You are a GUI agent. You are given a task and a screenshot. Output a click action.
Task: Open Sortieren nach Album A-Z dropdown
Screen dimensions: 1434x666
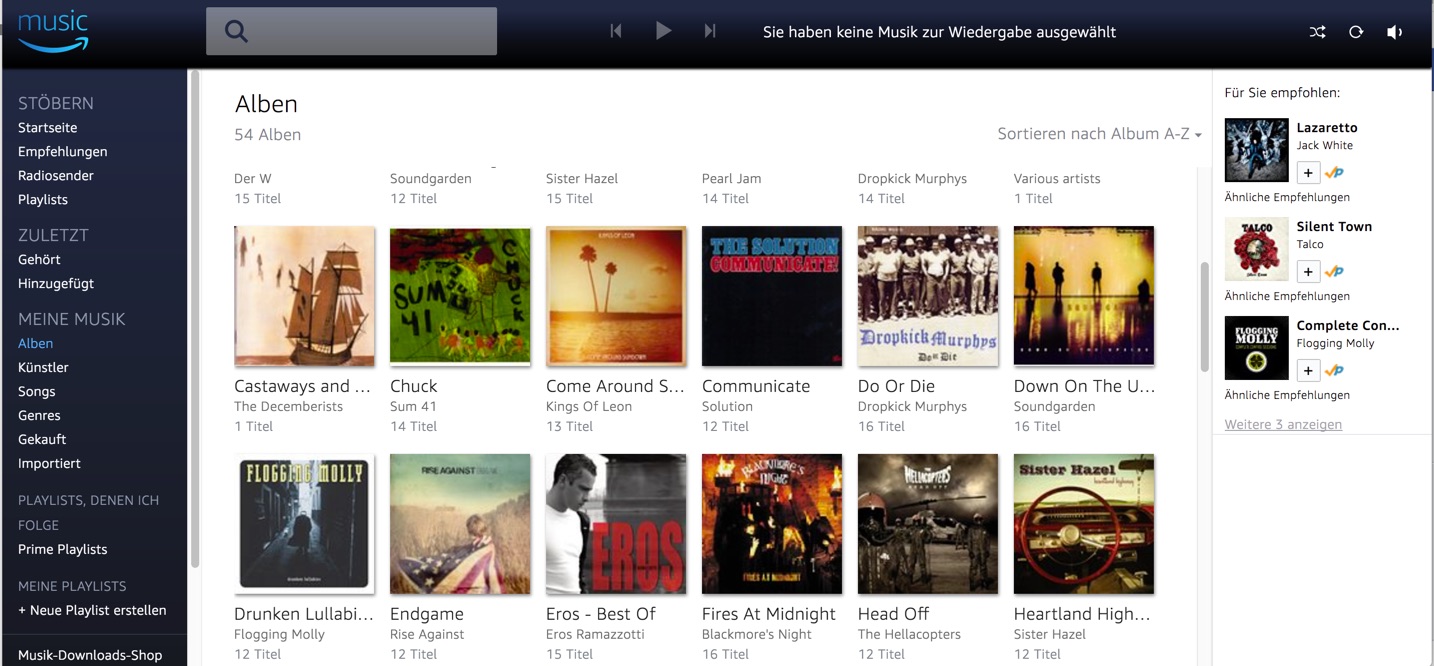pos(1099,134)
